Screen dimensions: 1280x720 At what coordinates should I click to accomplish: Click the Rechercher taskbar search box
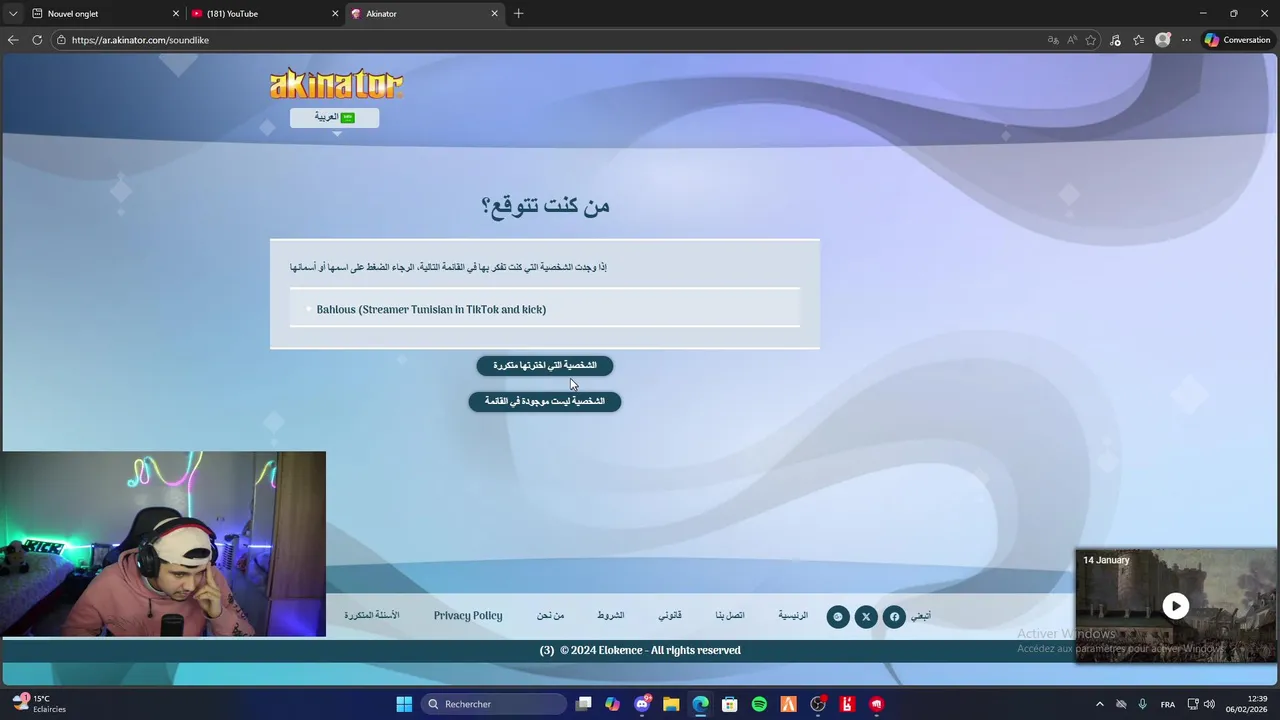[x=495, y=704]
